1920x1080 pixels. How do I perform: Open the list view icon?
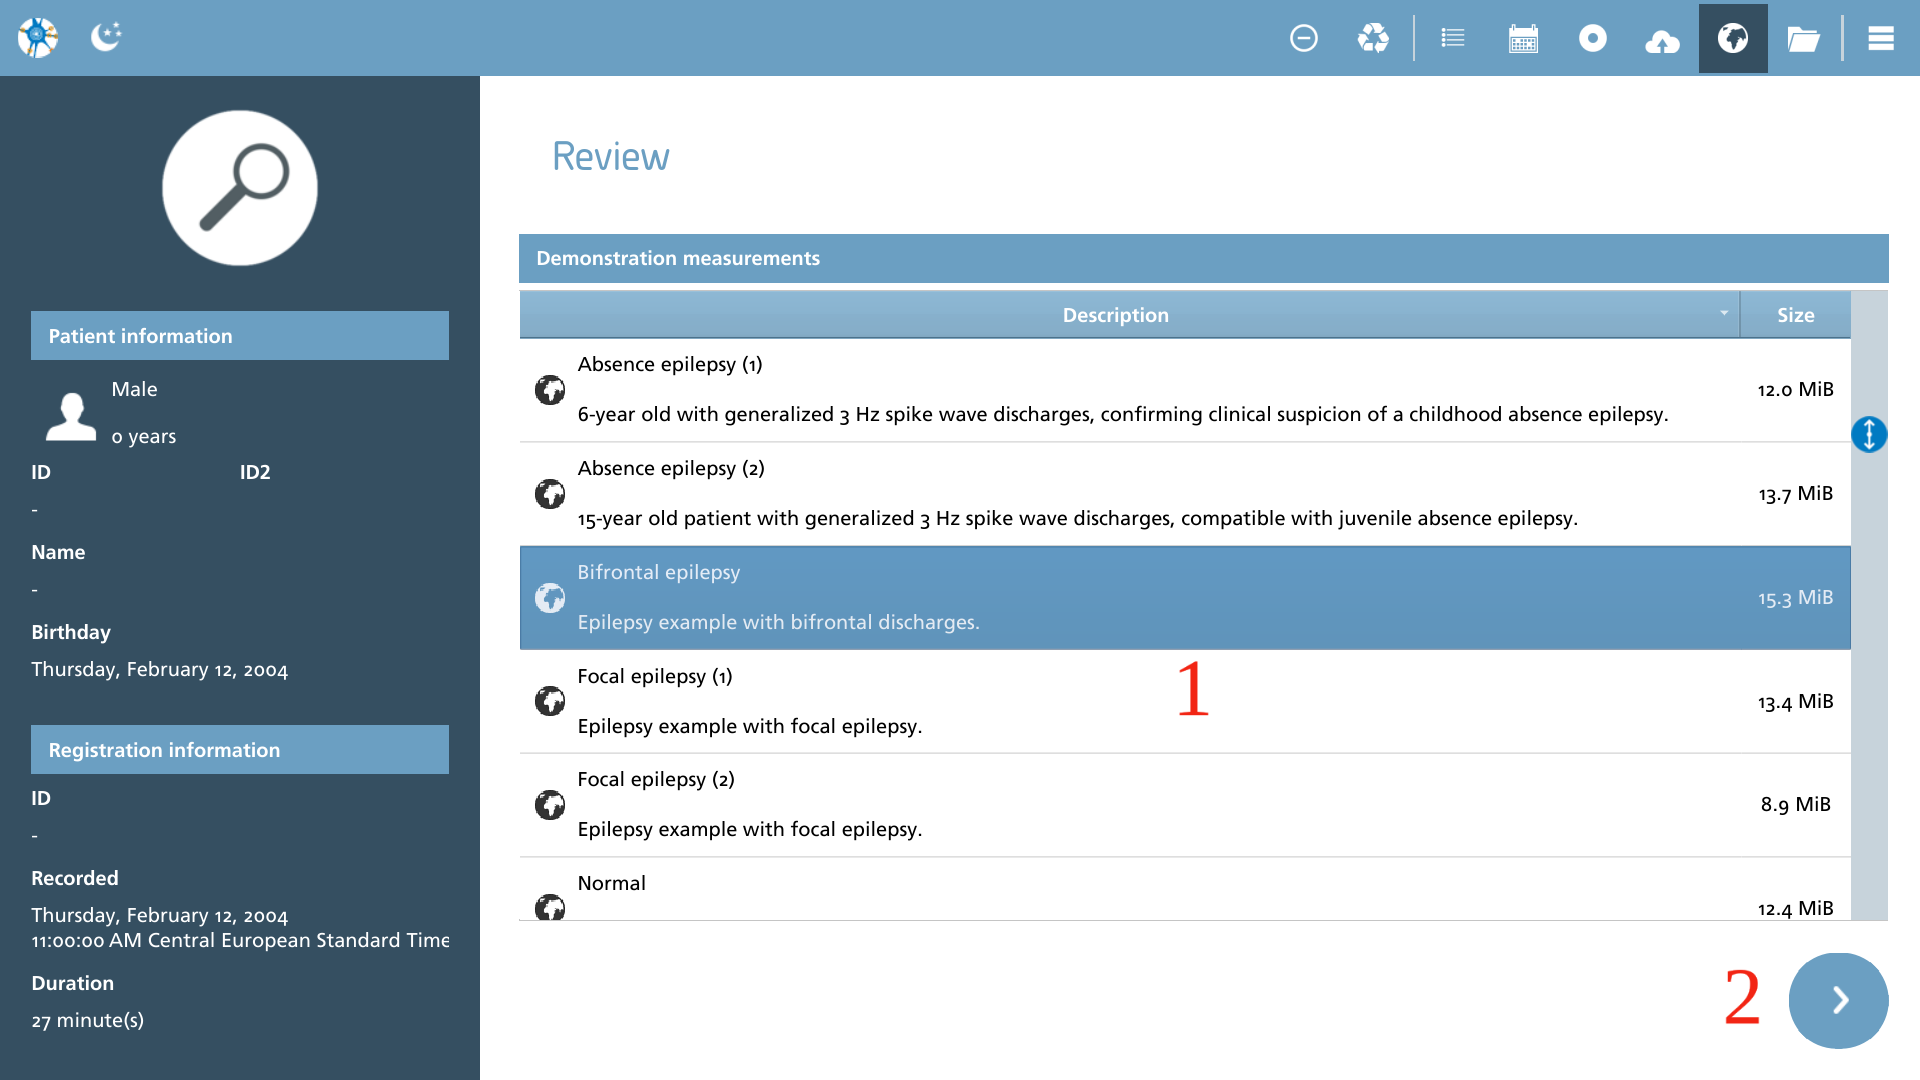[x=1453, y=38]
